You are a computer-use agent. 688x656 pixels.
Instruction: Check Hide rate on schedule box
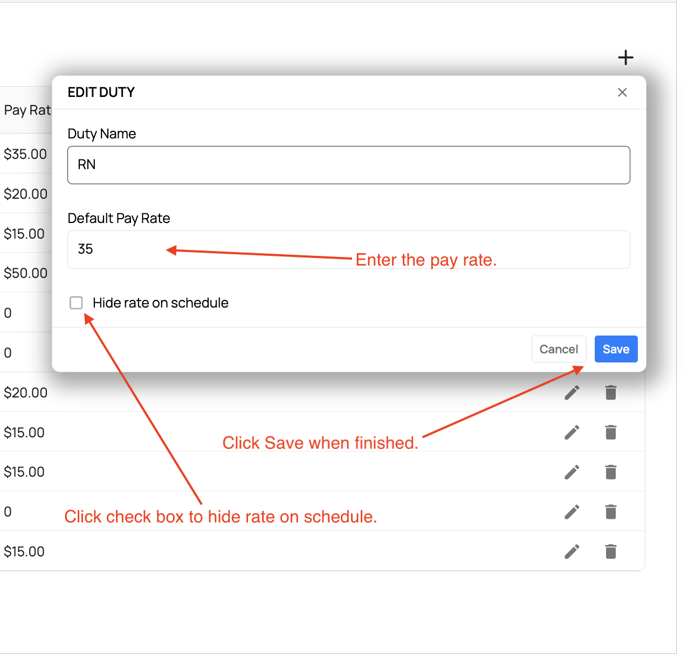click(76, 303)
